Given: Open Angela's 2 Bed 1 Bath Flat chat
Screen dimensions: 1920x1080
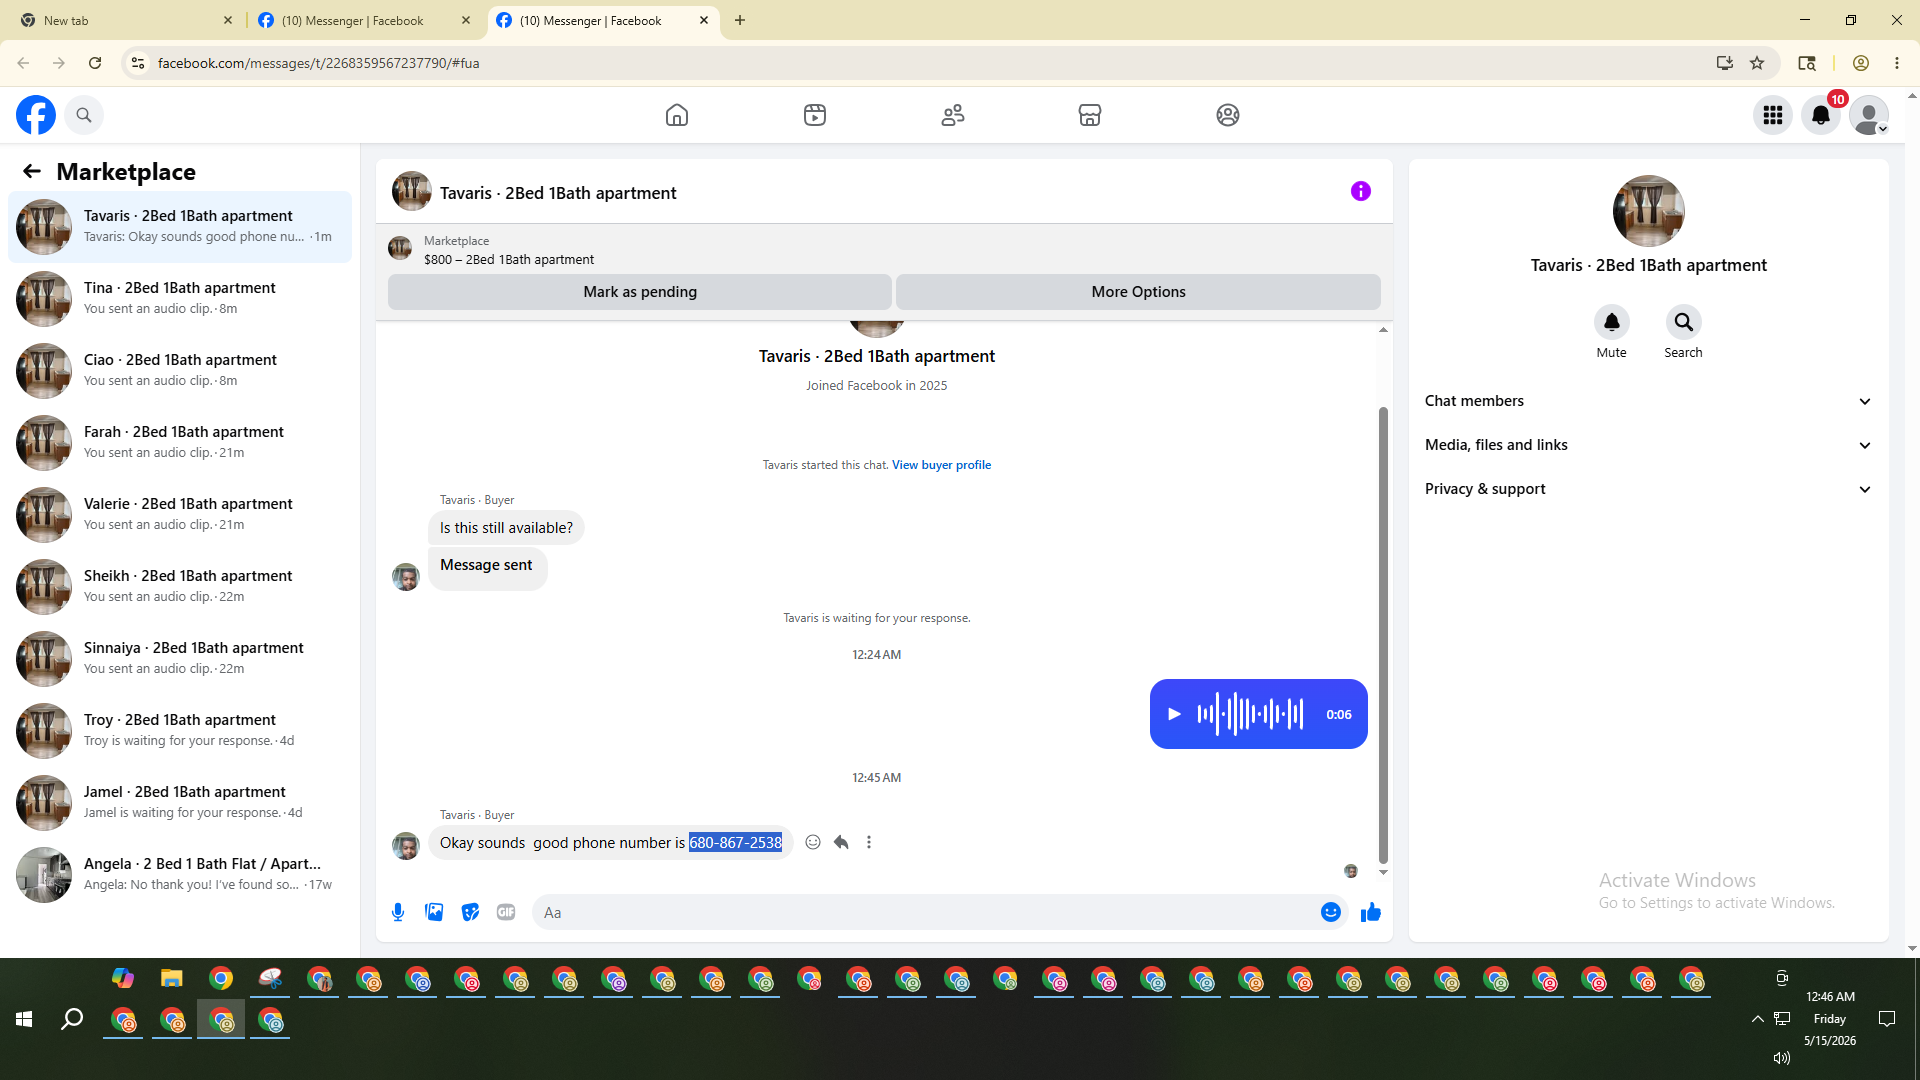Looking at the screenshot, I should 180,875.
